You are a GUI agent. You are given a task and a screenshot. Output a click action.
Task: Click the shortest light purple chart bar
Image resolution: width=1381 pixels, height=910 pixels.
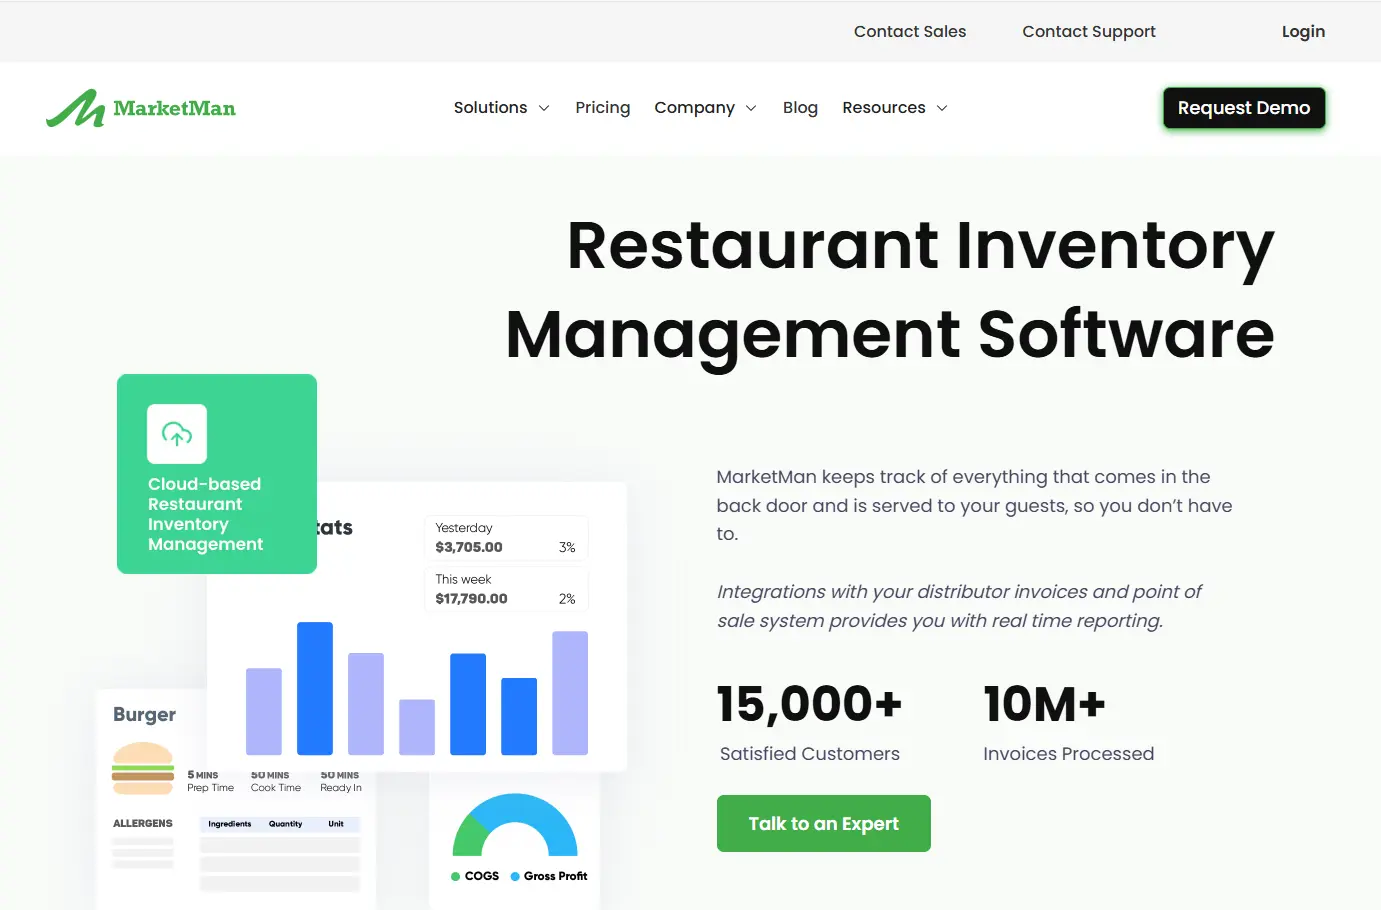coord(417,727)
